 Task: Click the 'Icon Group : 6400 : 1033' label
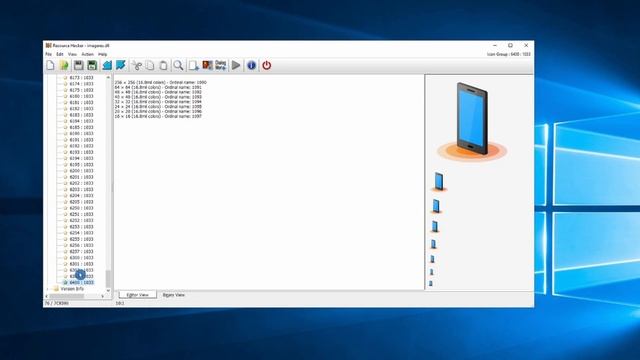click(x=509, y=54)
